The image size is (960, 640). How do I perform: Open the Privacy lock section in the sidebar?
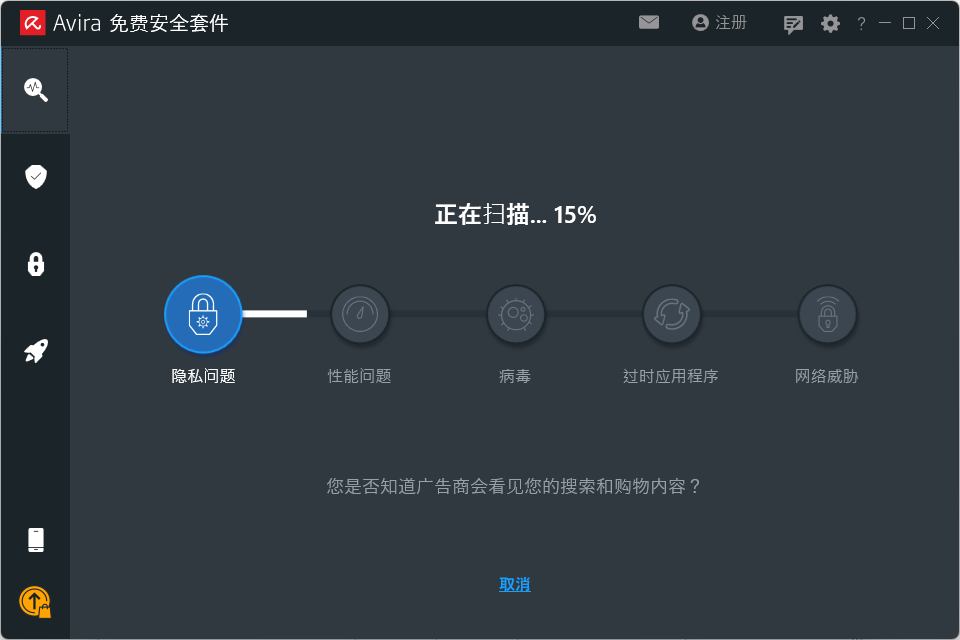coord(35,264)
